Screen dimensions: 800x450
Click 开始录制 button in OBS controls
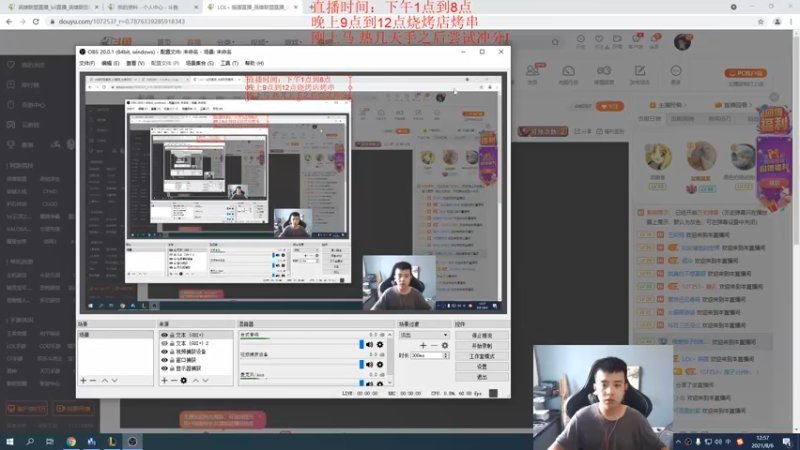pyautogui.click(x=482, y=346)
